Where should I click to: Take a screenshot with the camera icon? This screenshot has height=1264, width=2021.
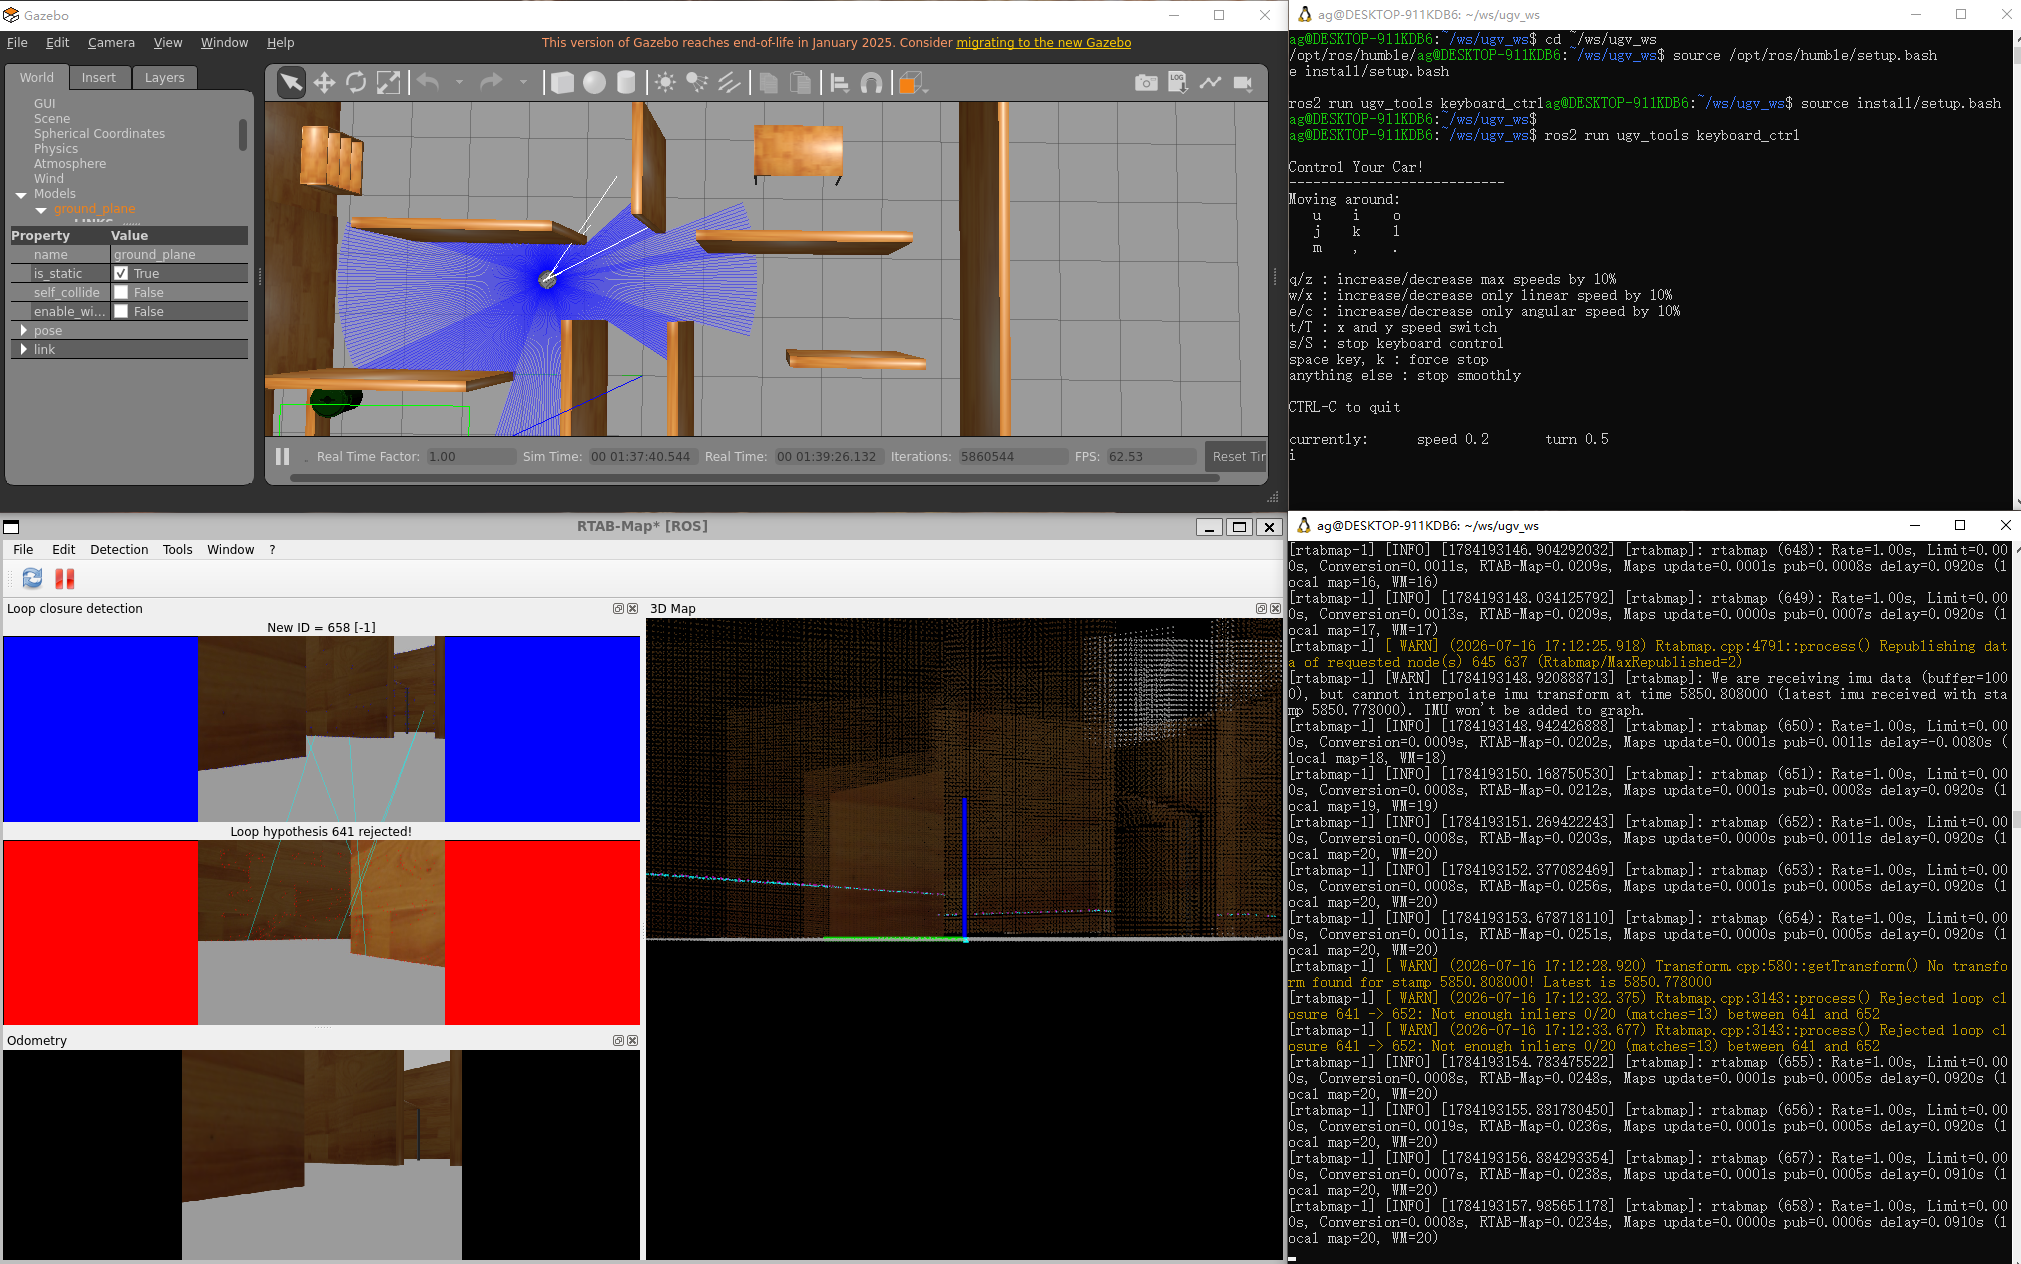coord(1146,83)
